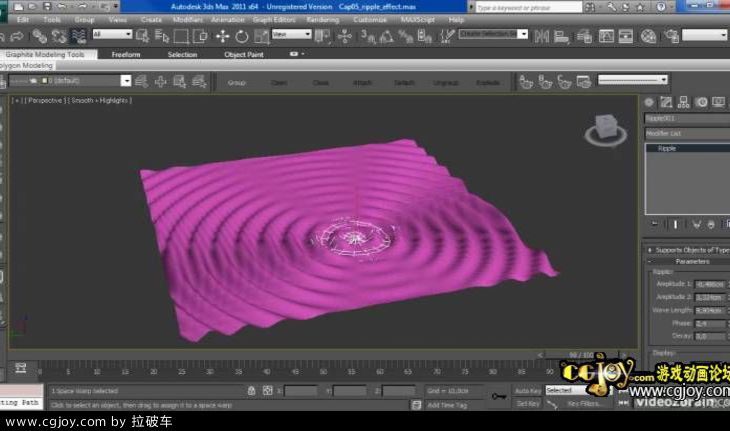Click the Hierarchy panel tab icon

pyautogui.click(x=685, y=102)
